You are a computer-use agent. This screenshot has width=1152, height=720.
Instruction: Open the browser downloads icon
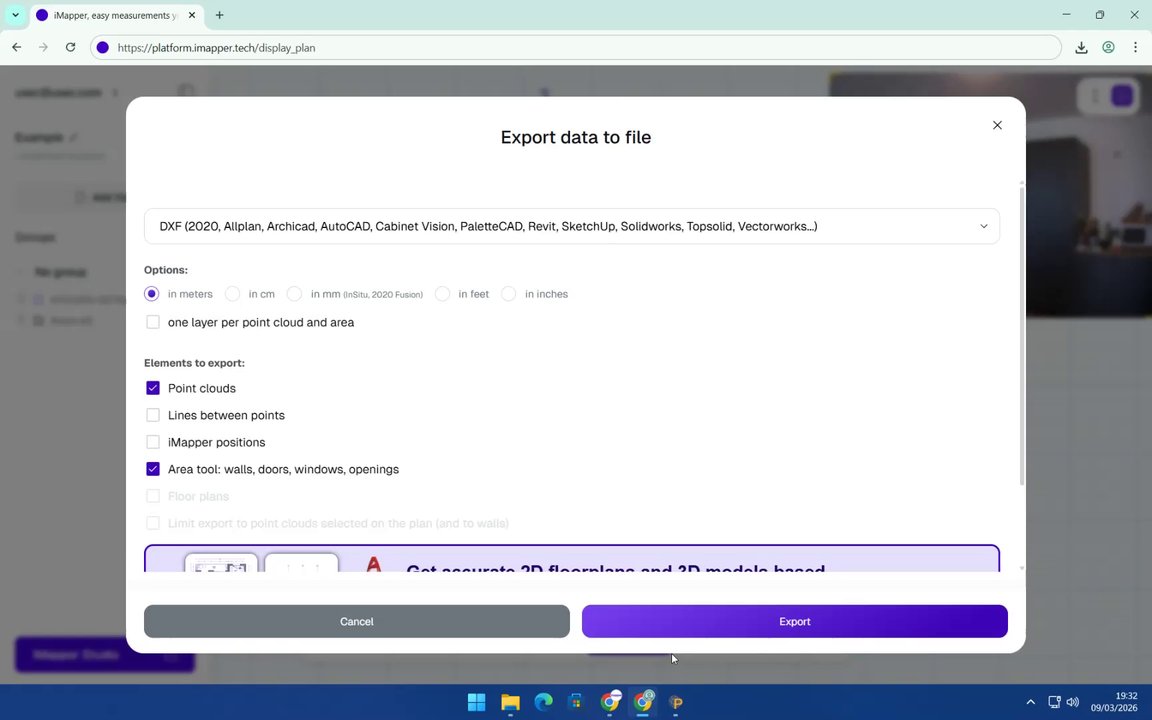click(1081, 47)
